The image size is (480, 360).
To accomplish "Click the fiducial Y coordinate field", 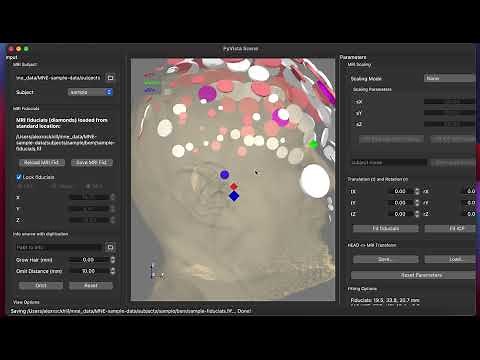I will (x=89, y=209).
